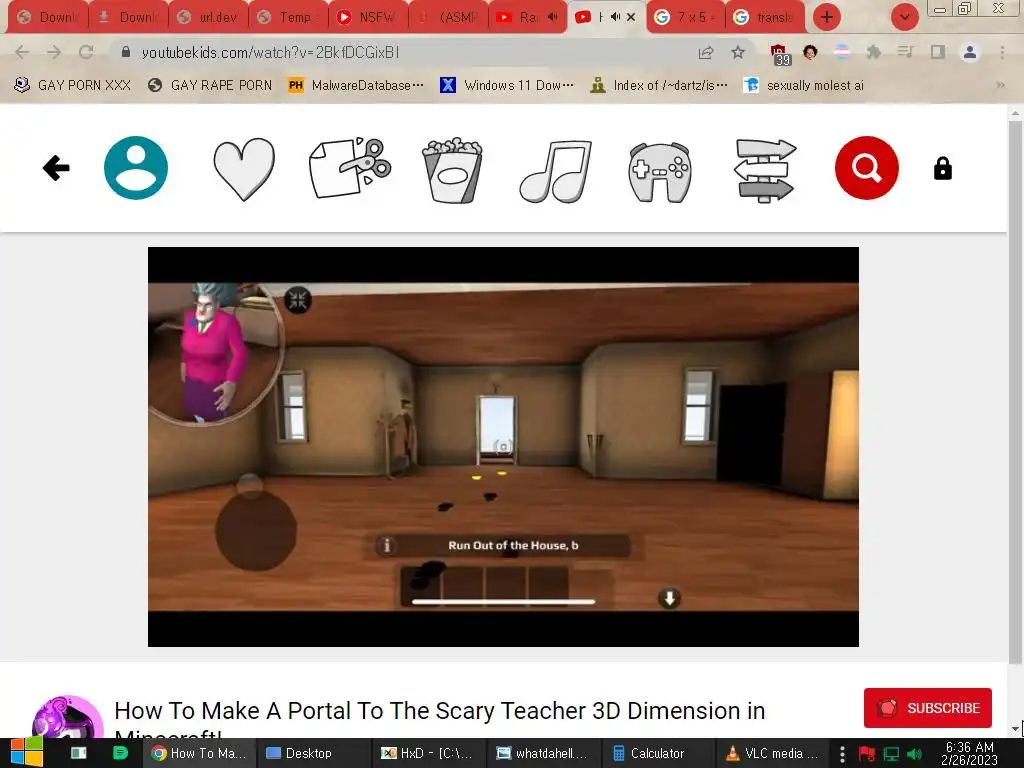Select the heart Recommended category
The width and height of the screenshot is (1024, 768).
click(244, 169)
